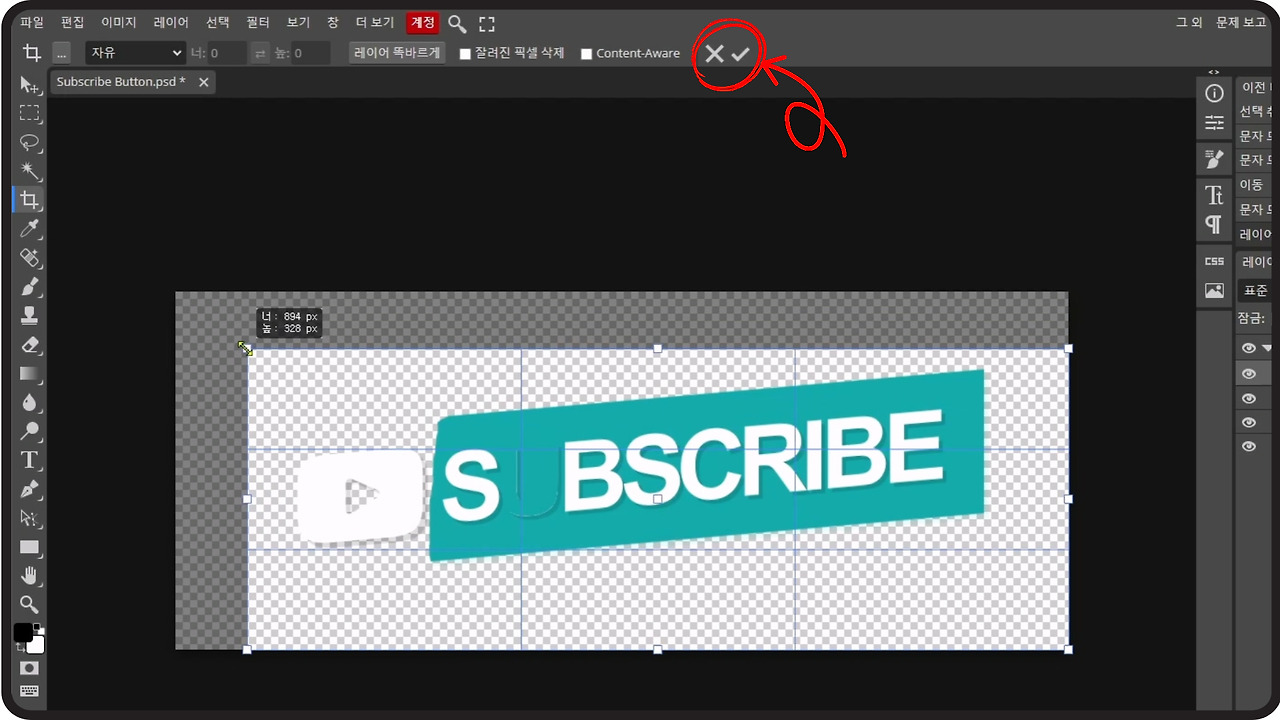The height and width of the screenshot is (720, 1280).
Task: Open the 자유 crop ratio dropdown
Action: click(x=135, y=53)
